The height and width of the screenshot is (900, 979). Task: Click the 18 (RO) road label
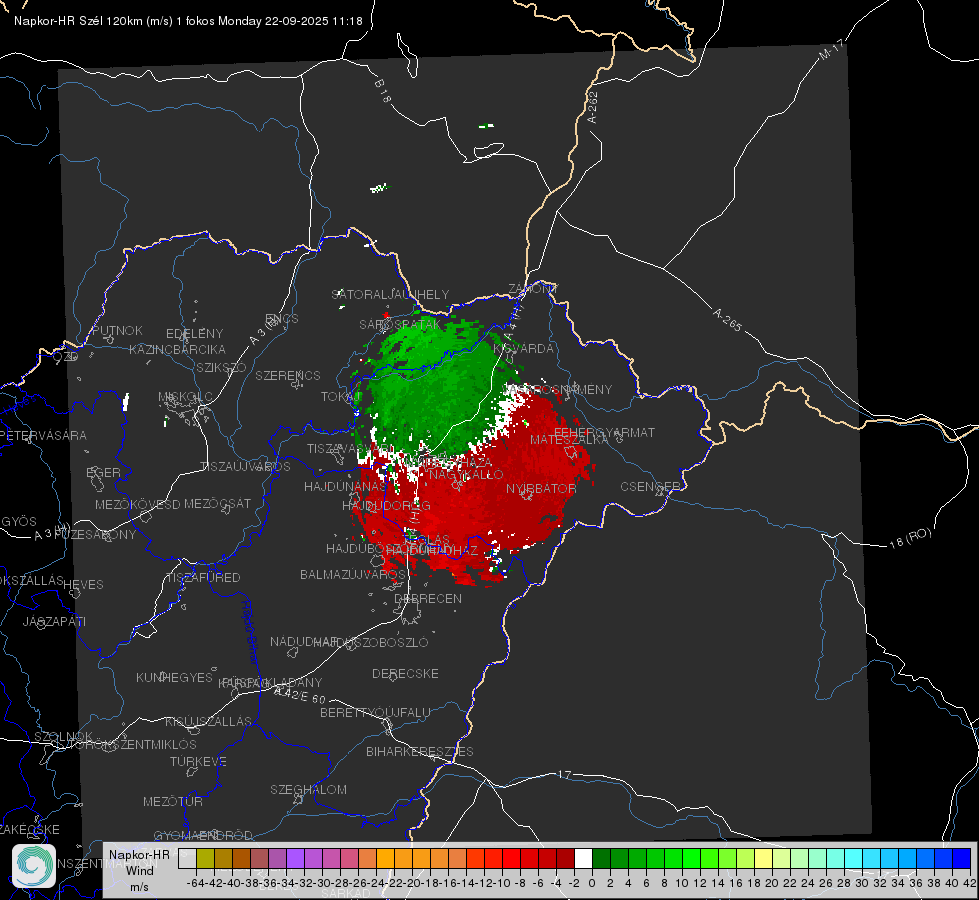pos(910,538)
